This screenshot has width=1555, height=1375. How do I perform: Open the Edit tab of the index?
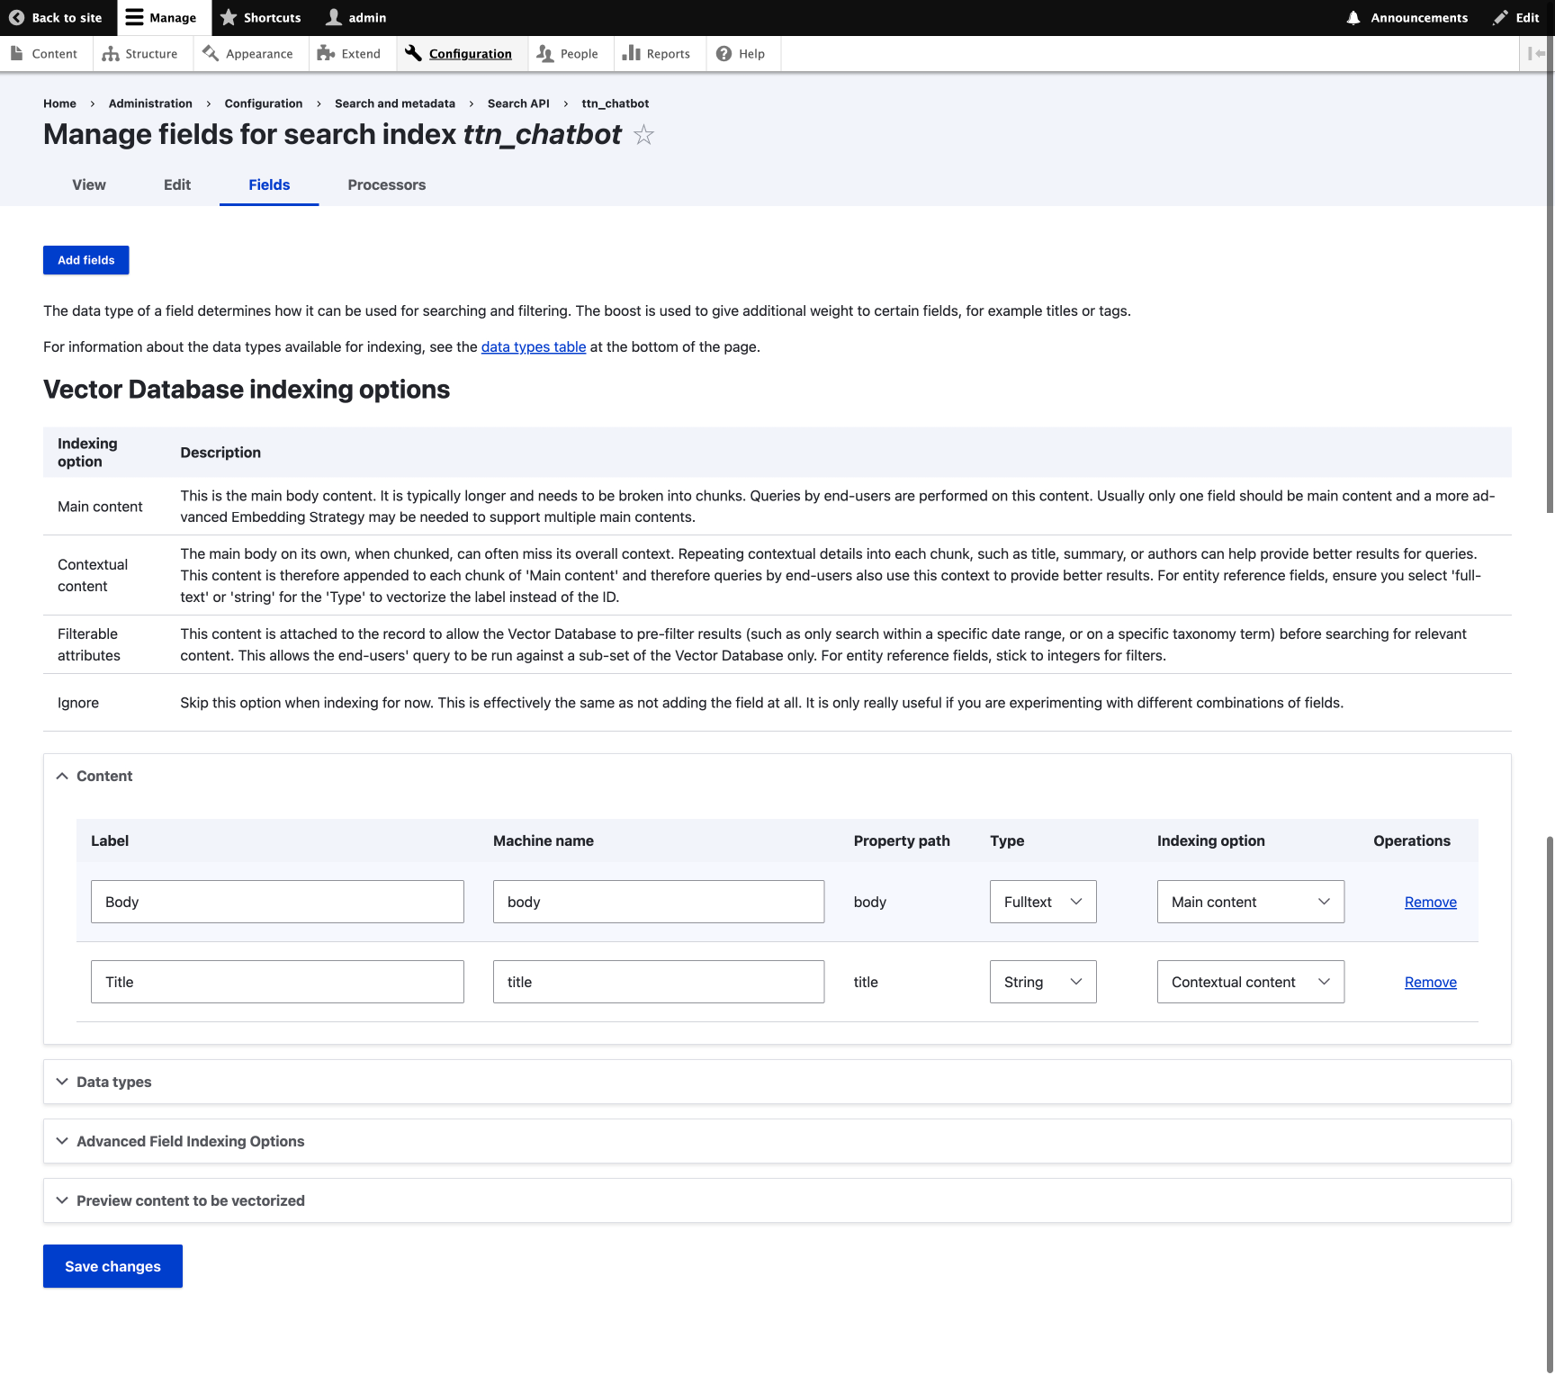(176, 185)
